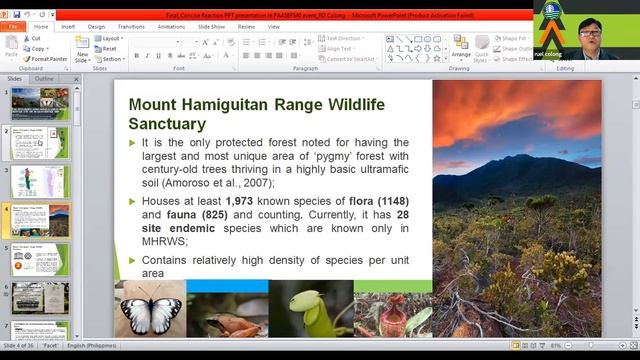Click the Redo icon in quick access toolbar

coord(42,15)
